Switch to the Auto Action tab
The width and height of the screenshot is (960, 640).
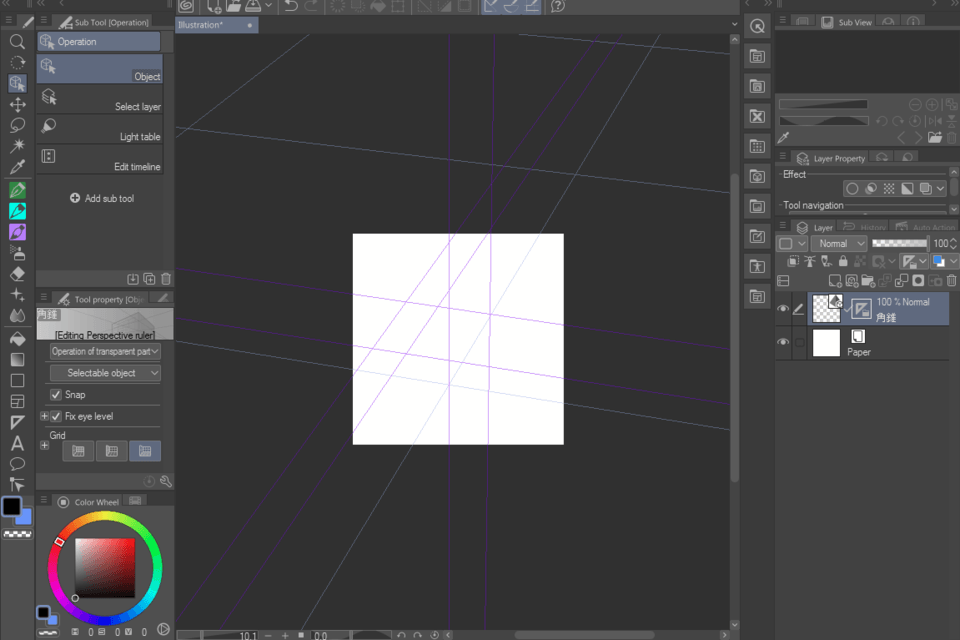pos(926,227)
